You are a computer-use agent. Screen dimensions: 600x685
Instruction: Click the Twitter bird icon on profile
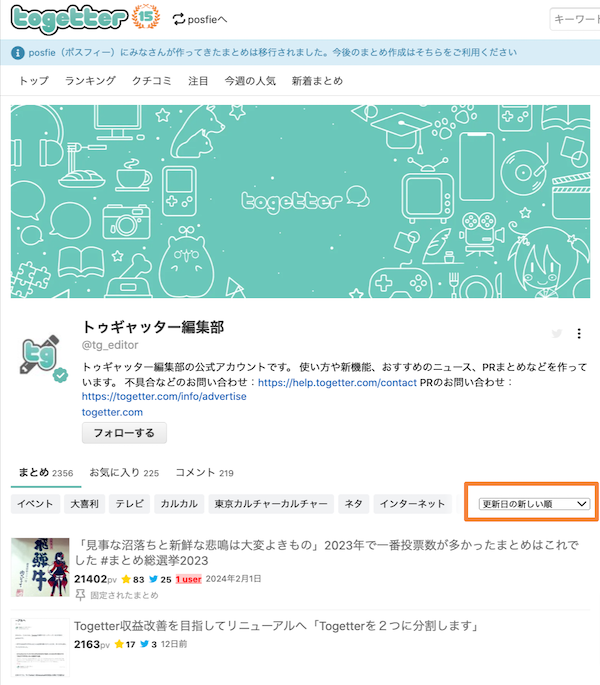pos(557,334)
